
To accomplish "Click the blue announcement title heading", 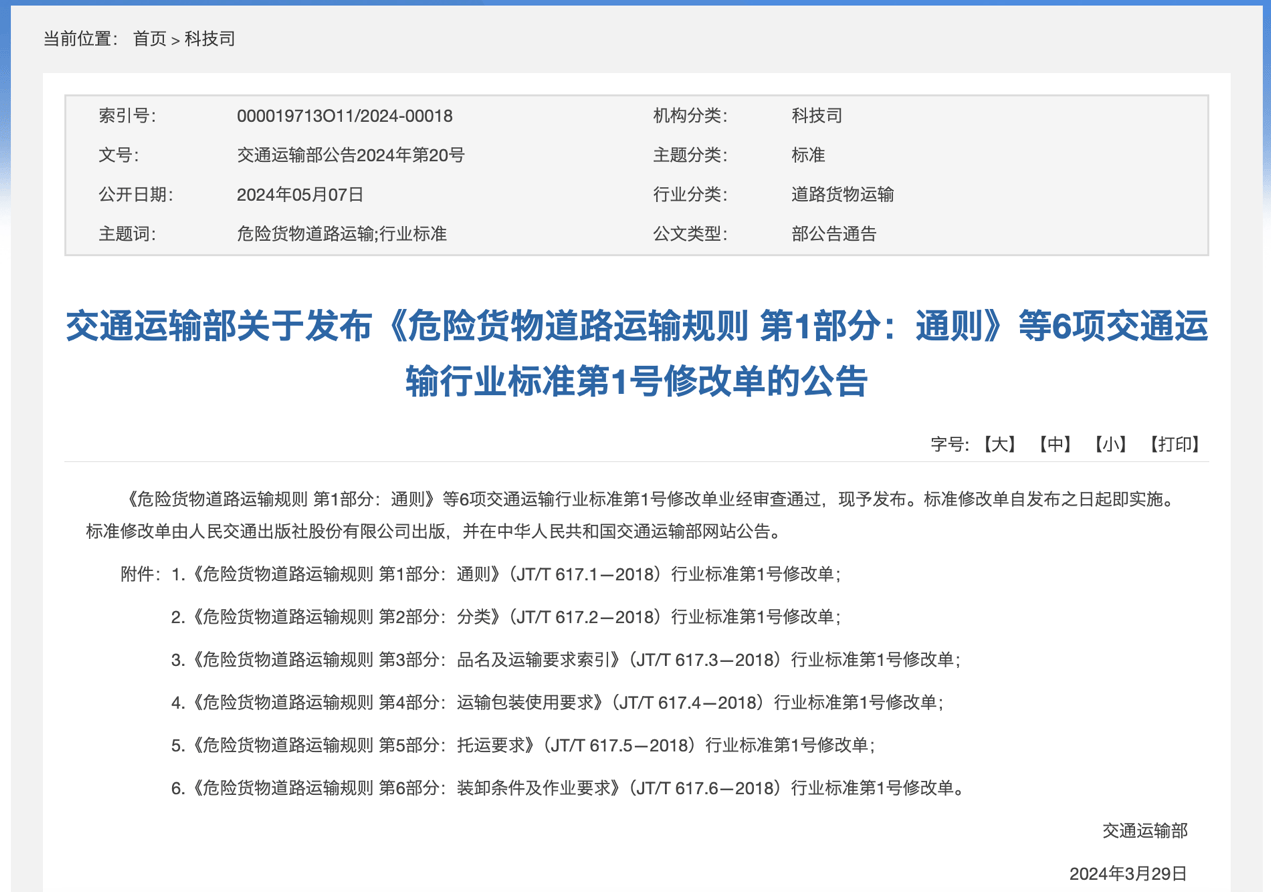I will click(x=636, y=353).
